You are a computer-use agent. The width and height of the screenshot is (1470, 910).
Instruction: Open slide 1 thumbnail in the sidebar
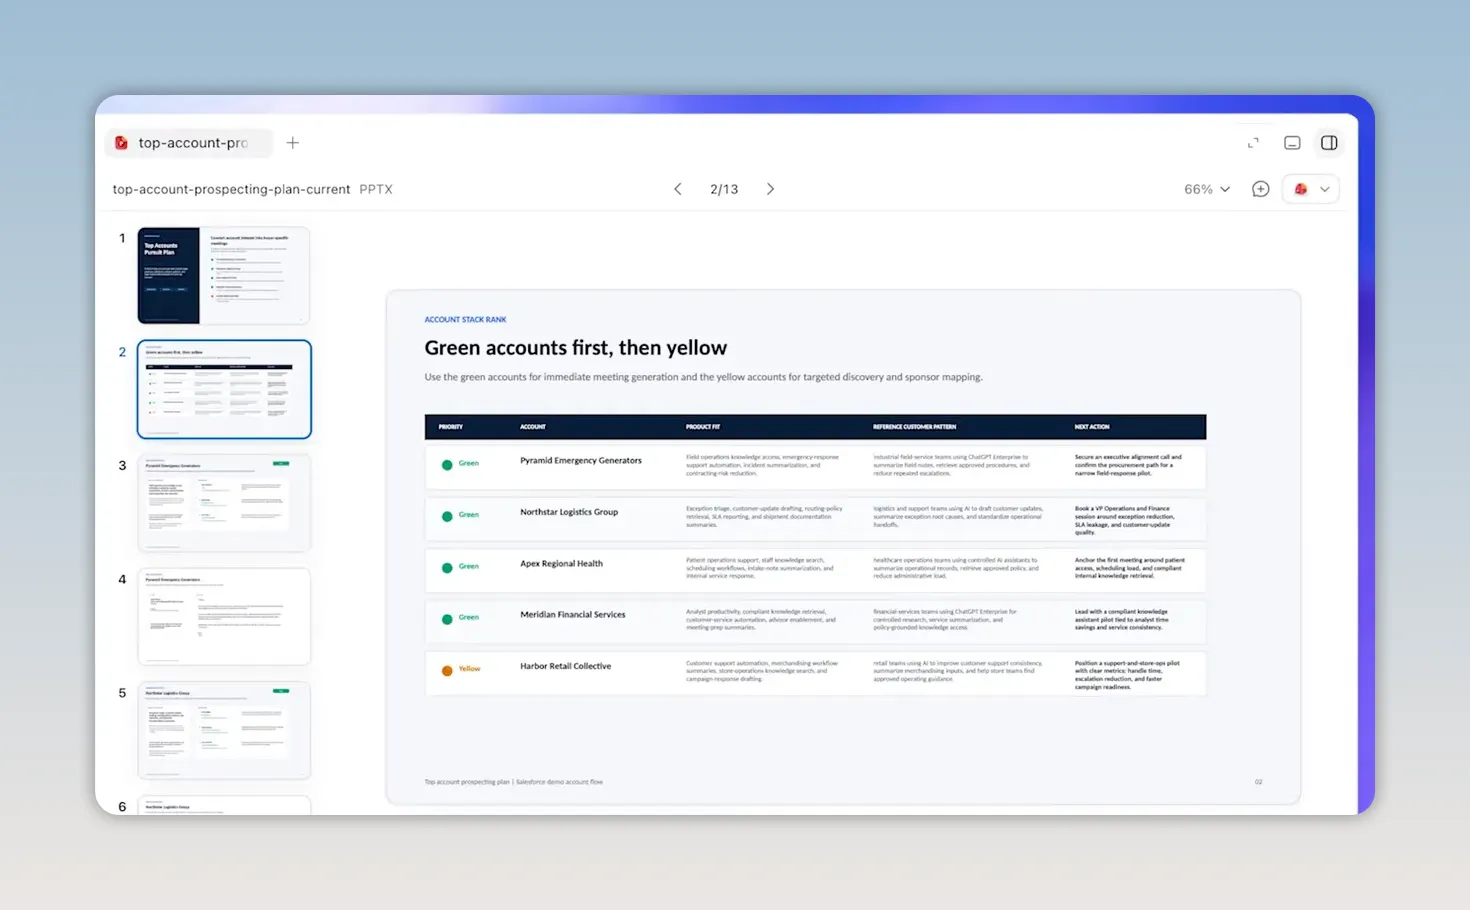pos(224,275)
